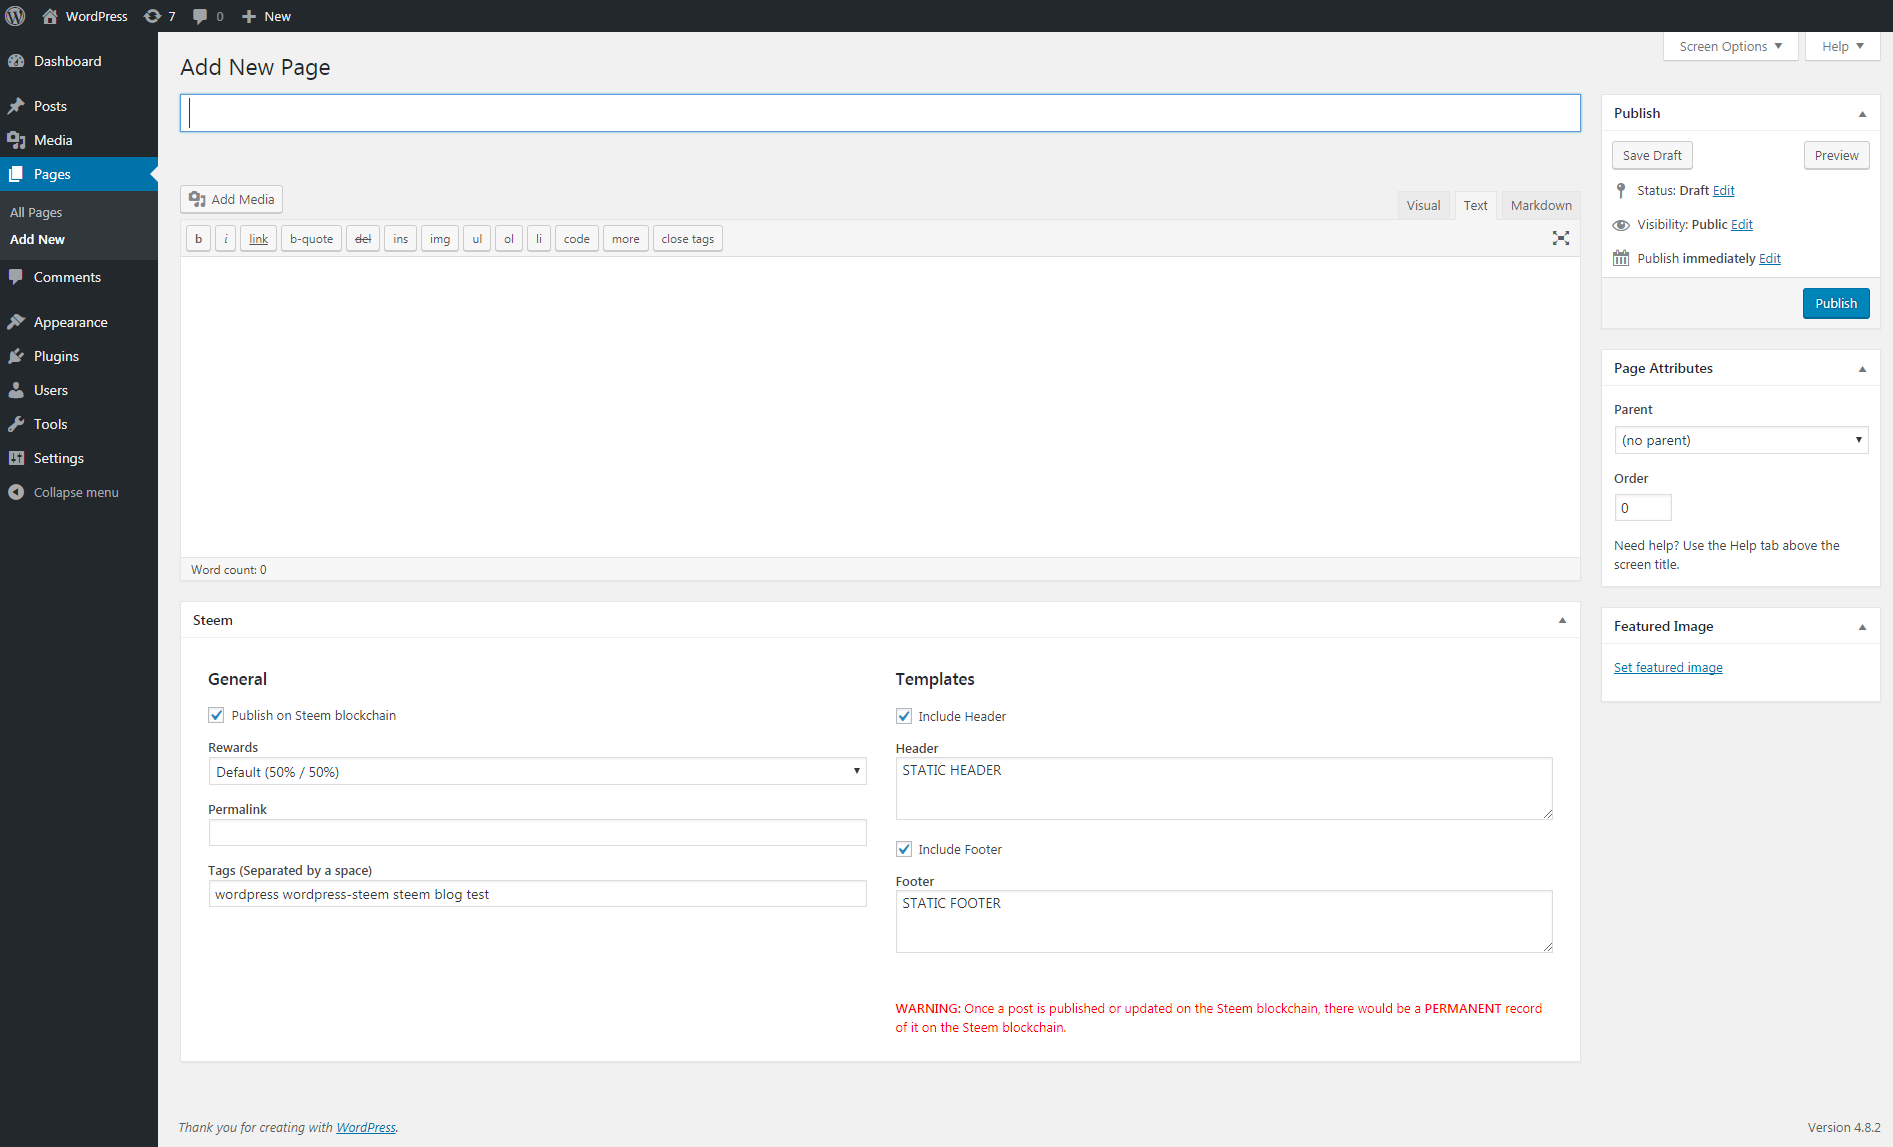
Task: Collapse the Publish meta box
Action: [x=1862, y=114]
